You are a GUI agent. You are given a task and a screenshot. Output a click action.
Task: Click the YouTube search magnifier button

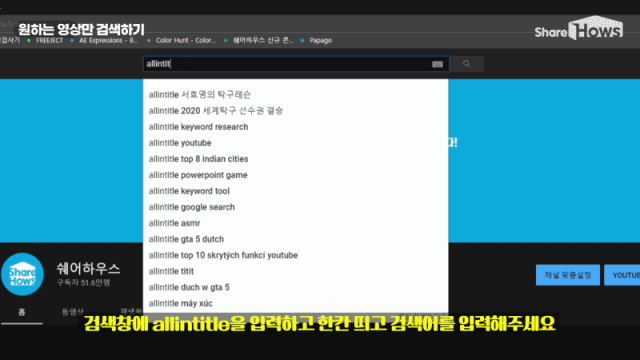coord(467,64)
